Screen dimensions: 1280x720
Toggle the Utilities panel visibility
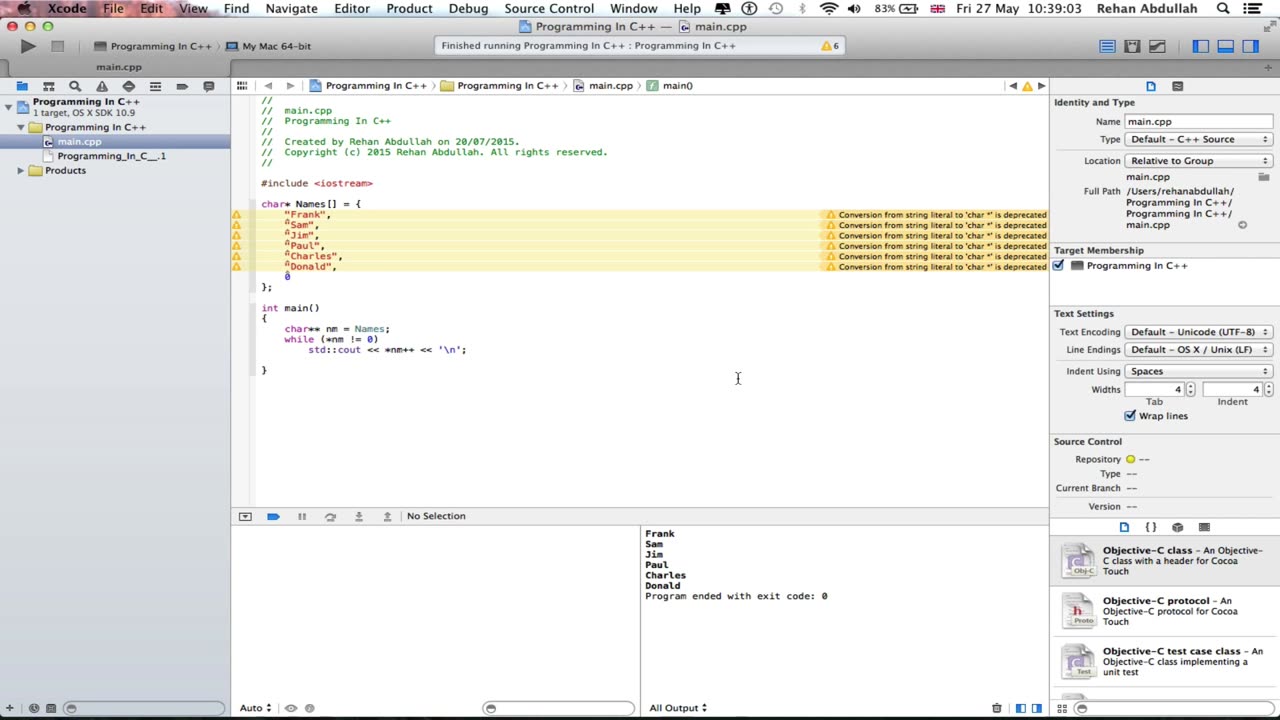[1250, 46]
